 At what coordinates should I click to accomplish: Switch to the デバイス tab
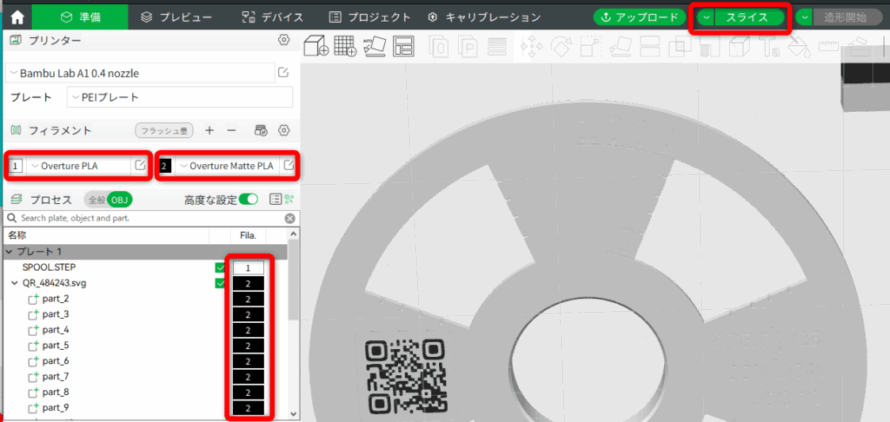272,17
